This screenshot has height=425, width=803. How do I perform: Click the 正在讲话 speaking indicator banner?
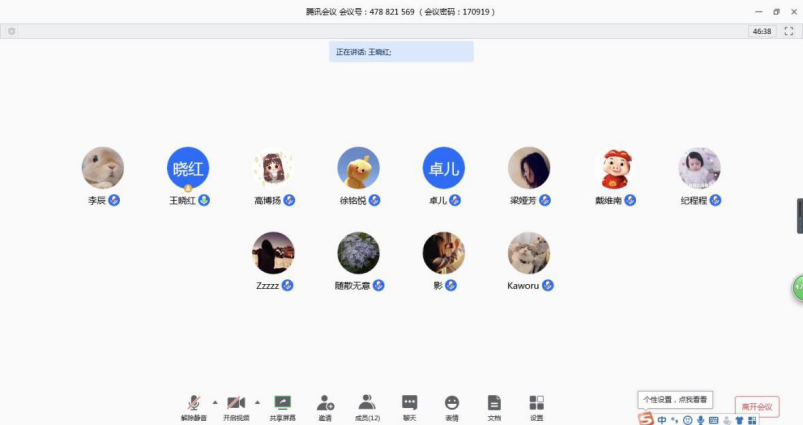401,51
